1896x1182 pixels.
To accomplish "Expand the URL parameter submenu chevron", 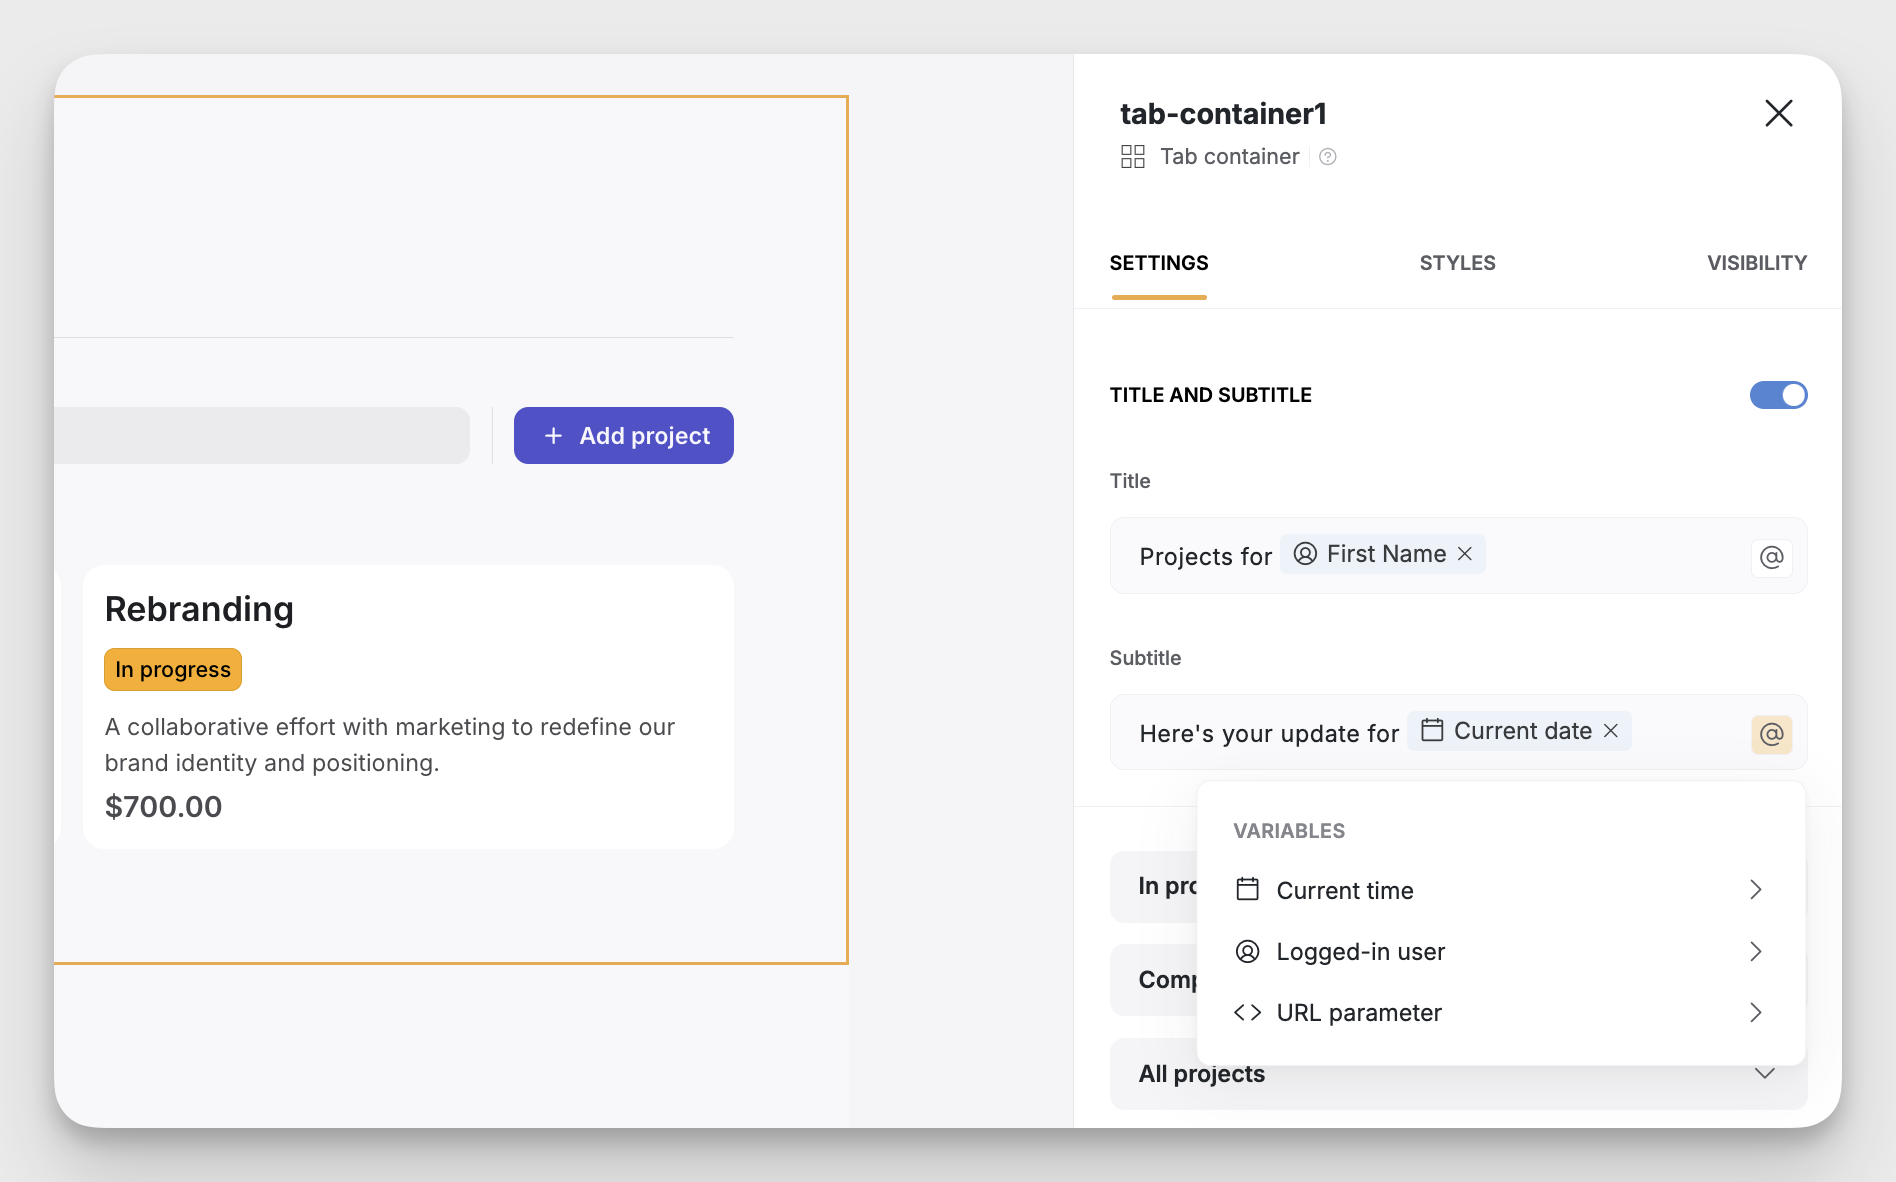I will (x=1756, y=1012).
